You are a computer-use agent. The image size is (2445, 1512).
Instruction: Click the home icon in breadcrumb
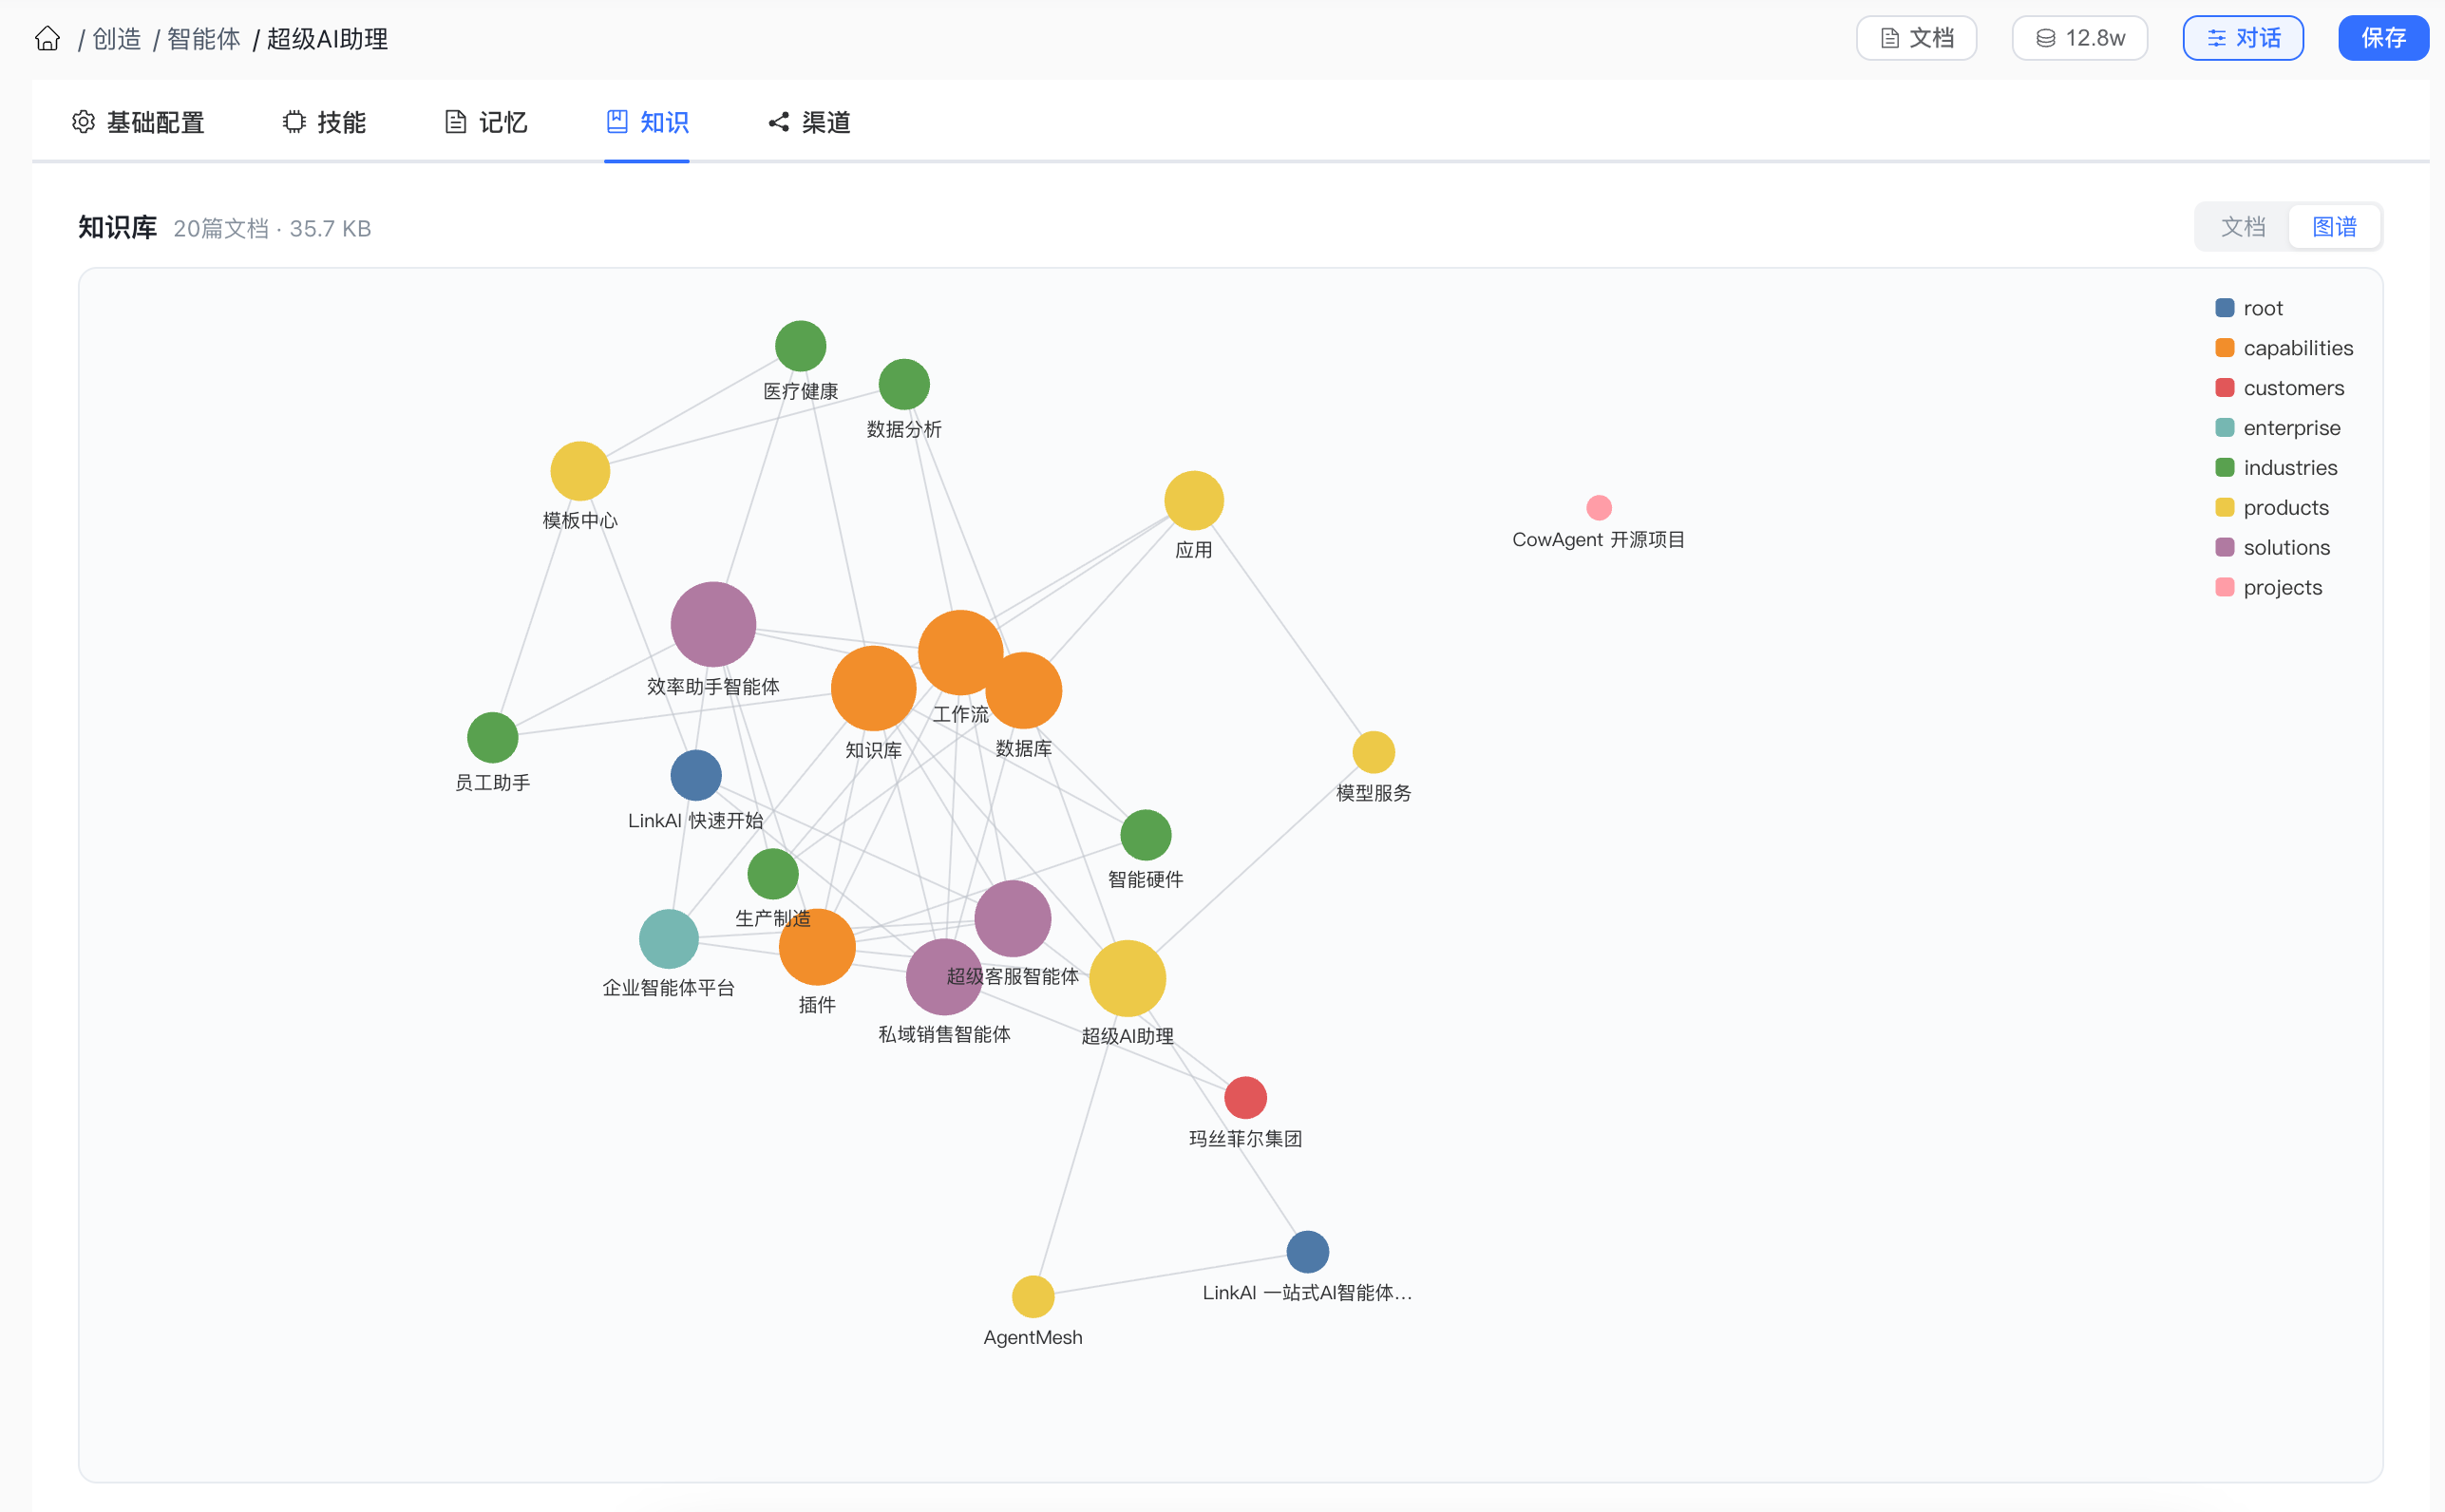[x=47, y=39]
